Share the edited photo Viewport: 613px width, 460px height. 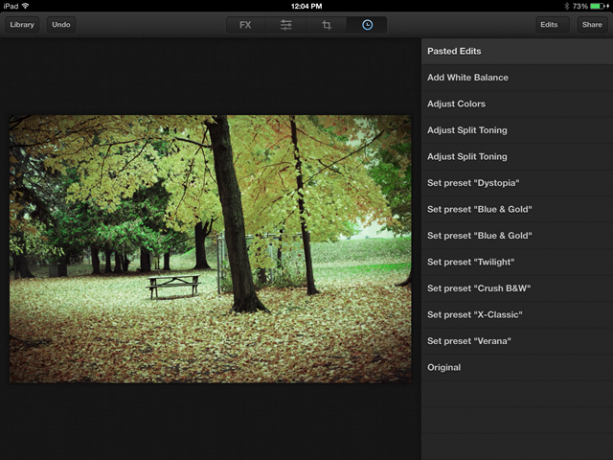coord(592,25)
